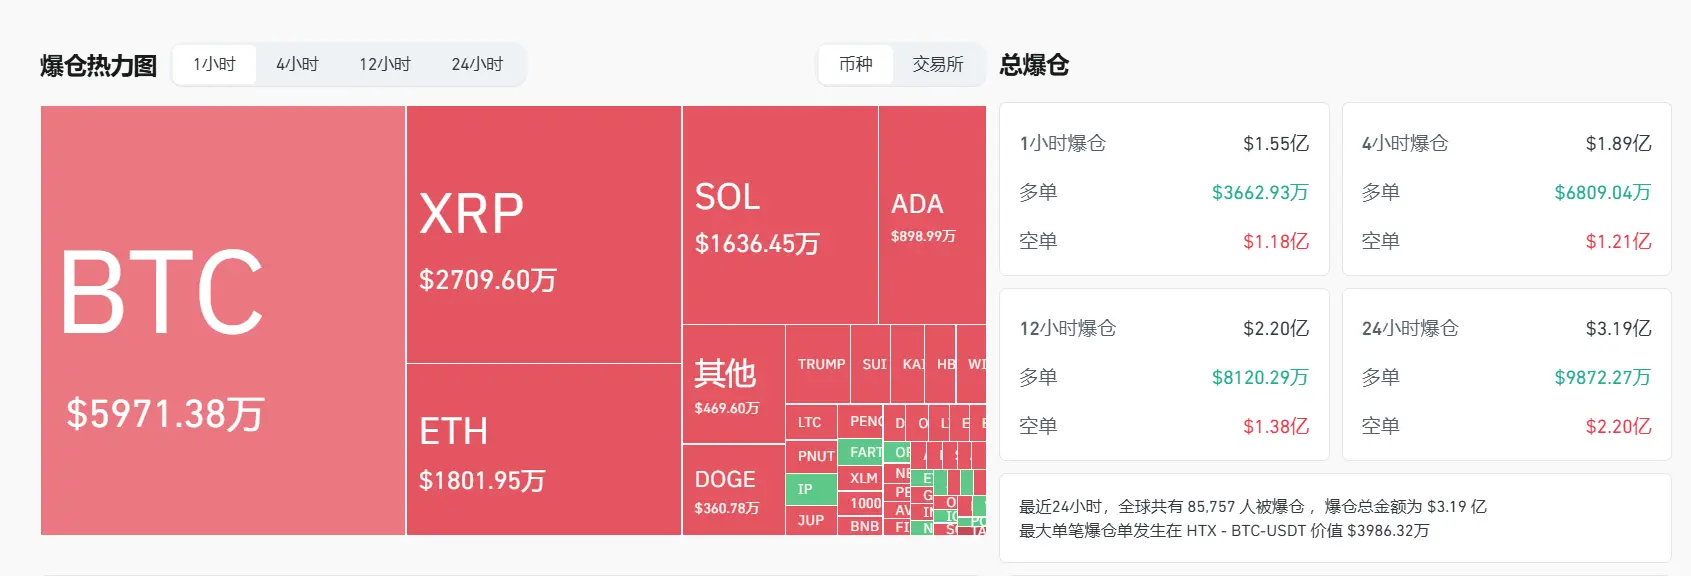Toggle view to 币种
Screen dimensions: 1691x576
(x=856, y=65)
